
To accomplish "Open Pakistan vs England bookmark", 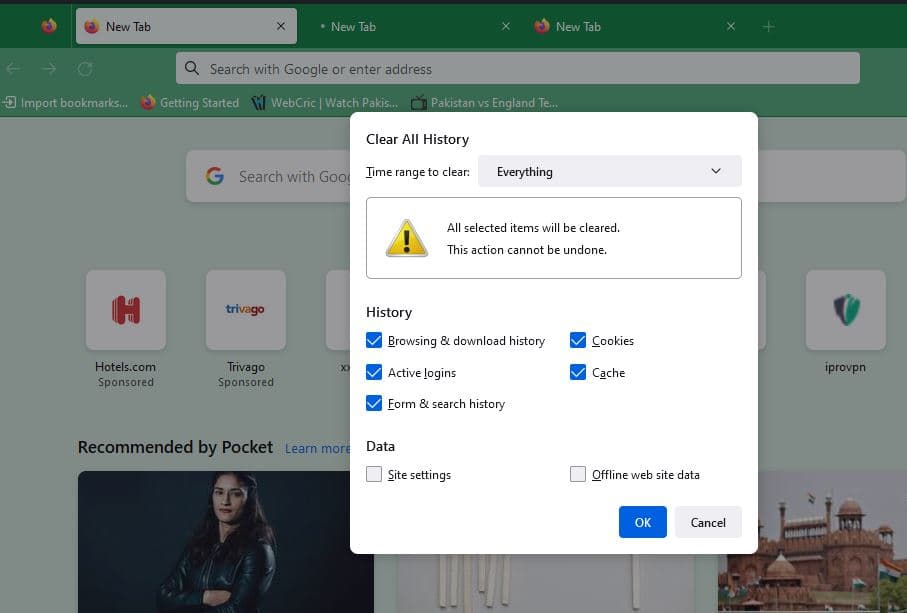I will [x=485, y=102].
